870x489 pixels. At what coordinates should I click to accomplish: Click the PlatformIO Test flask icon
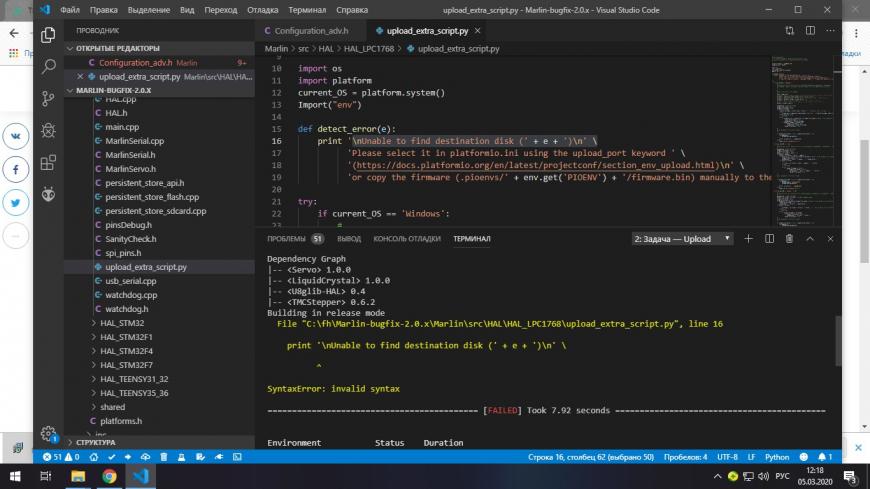[x=181, y=457]
